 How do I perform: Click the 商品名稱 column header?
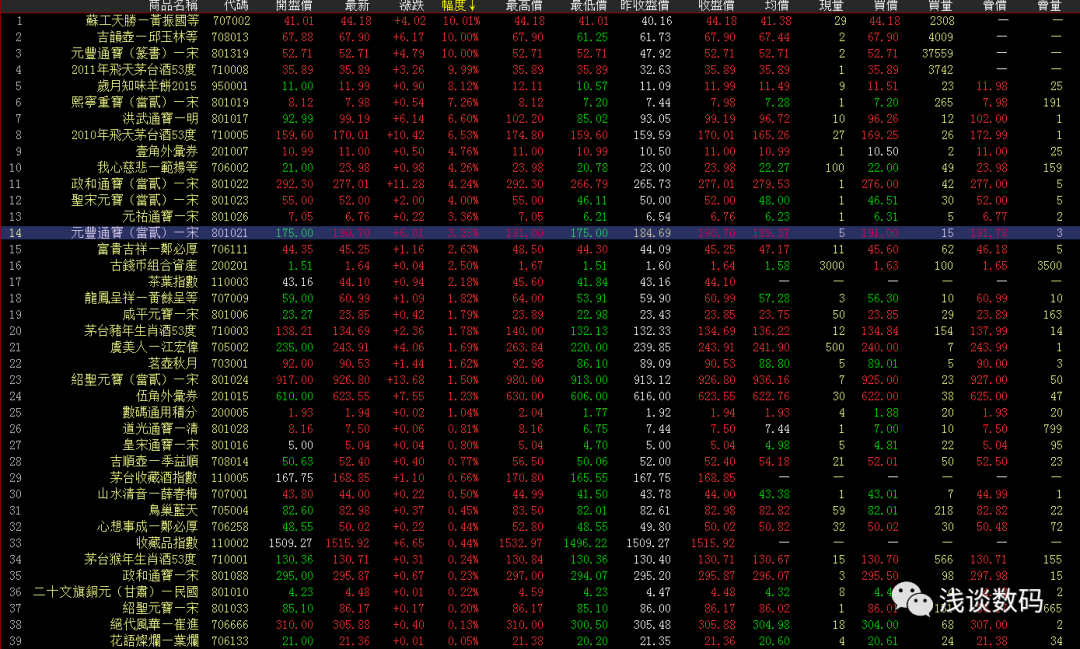tap(173, 6)
